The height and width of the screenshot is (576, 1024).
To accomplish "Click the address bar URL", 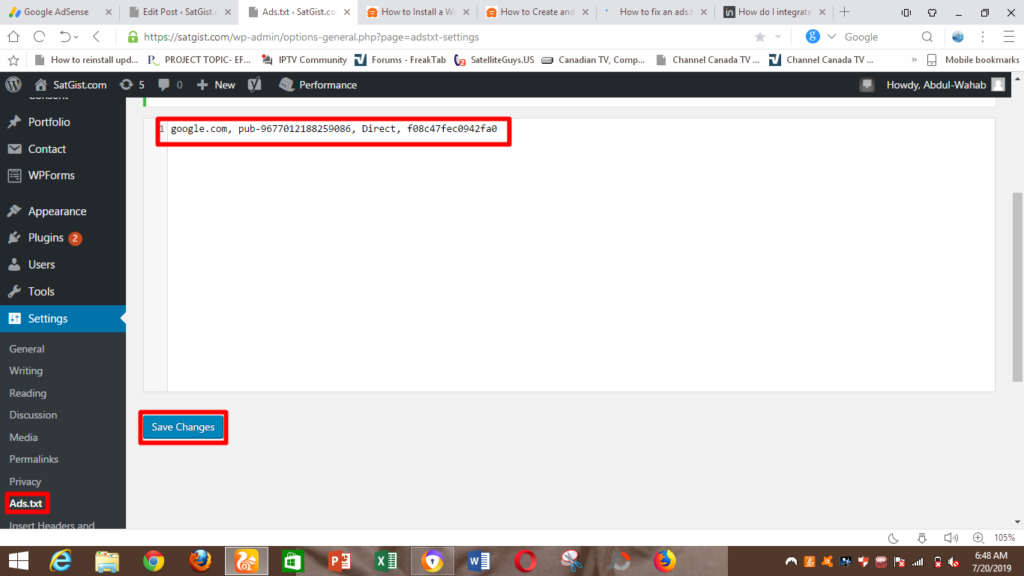I will coord(312,37).
